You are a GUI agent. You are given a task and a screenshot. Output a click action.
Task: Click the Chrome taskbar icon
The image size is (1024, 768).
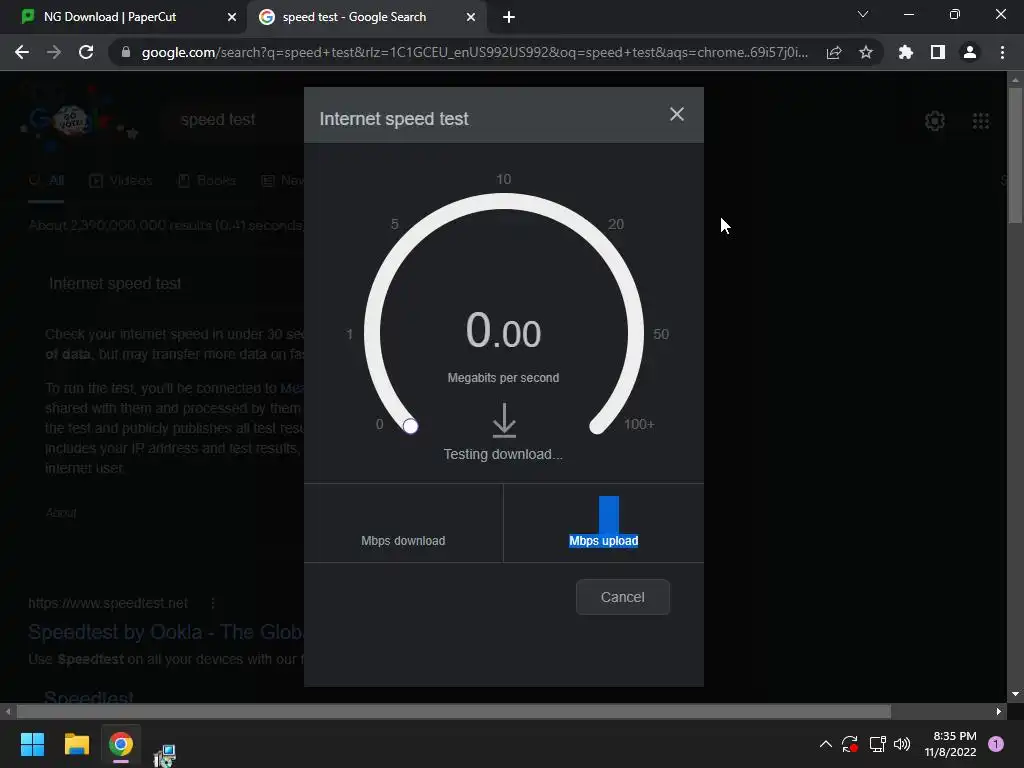pyautogui.click(x=121, y=744)
